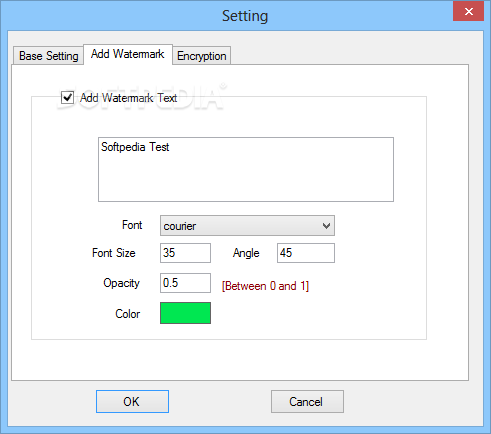The image size is (491, 434).
Task: Open the Font dropdown showing courier
Action: coord(247,226)
